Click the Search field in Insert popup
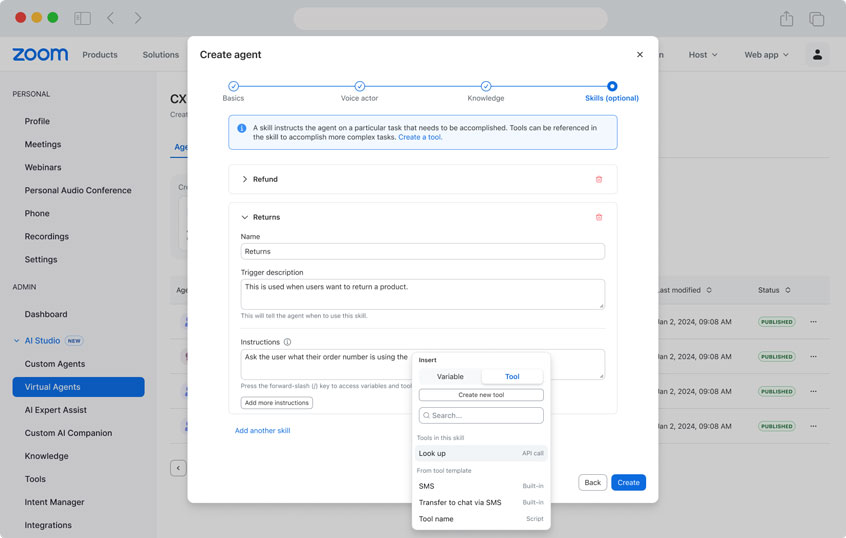This screenshot has height=538, width=846. tap(481, 416)
